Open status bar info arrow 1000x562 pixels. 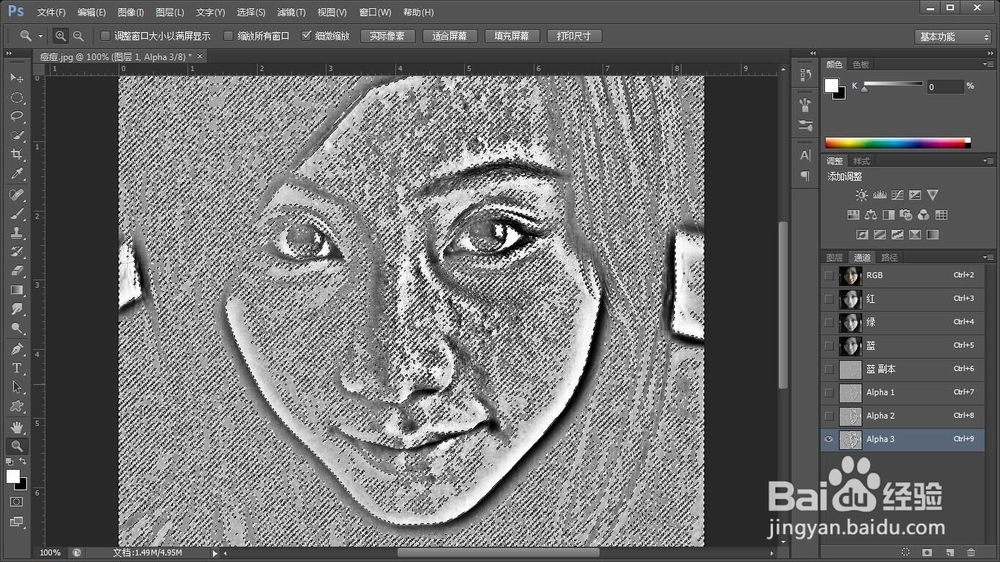tap(215, 553)
